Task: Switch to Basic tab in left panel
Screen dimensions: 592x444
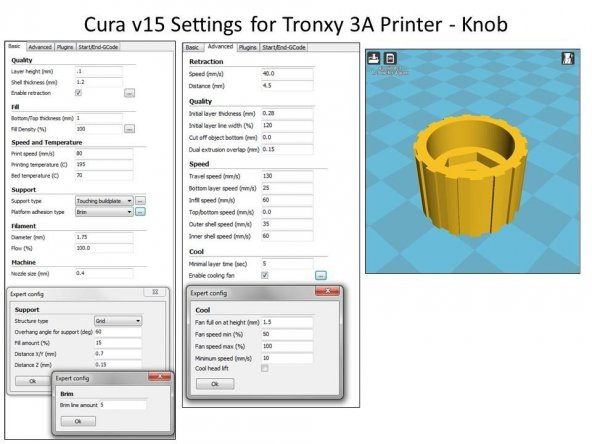Action: click(14, 46)
